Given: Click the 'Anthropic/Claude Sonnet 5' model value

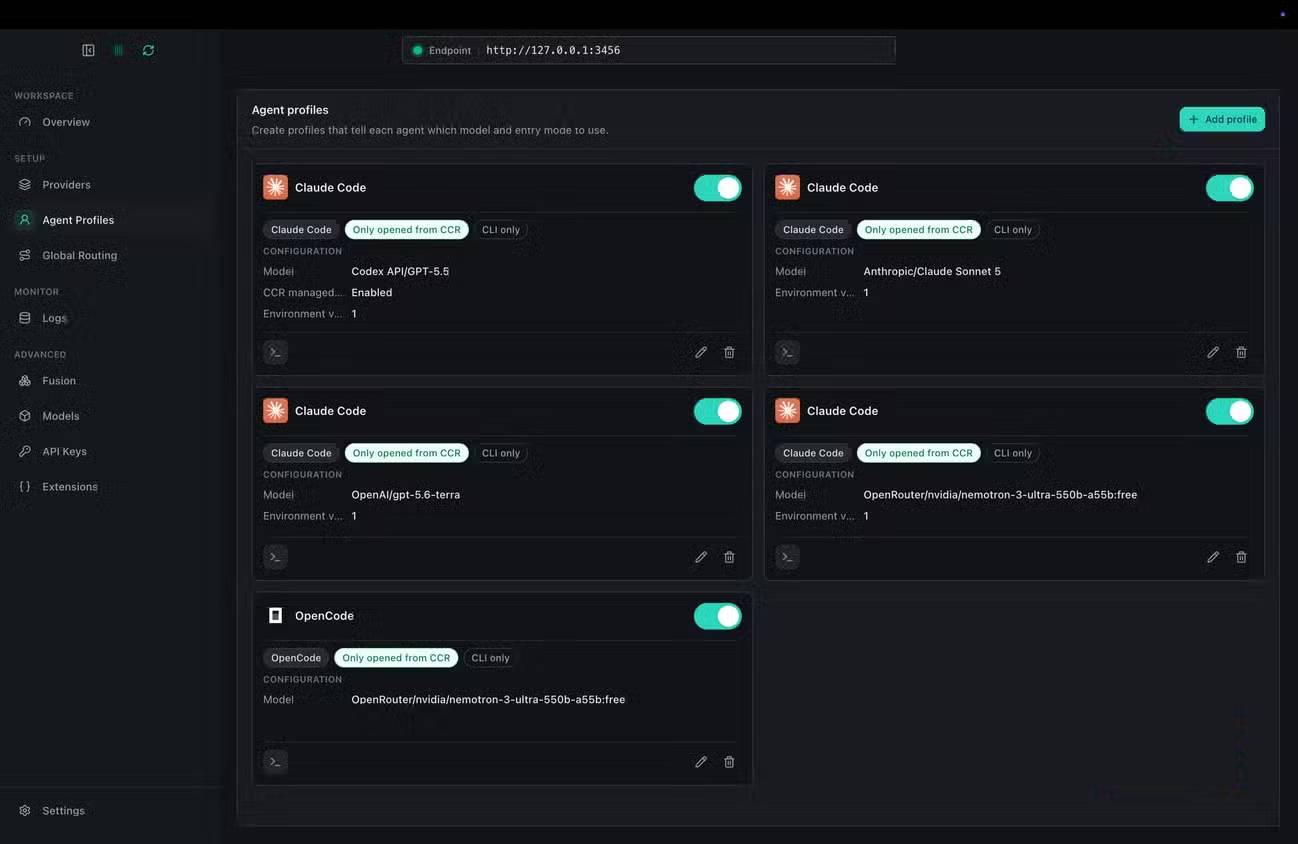Looking at the screenshot, I should click(932, 271).
